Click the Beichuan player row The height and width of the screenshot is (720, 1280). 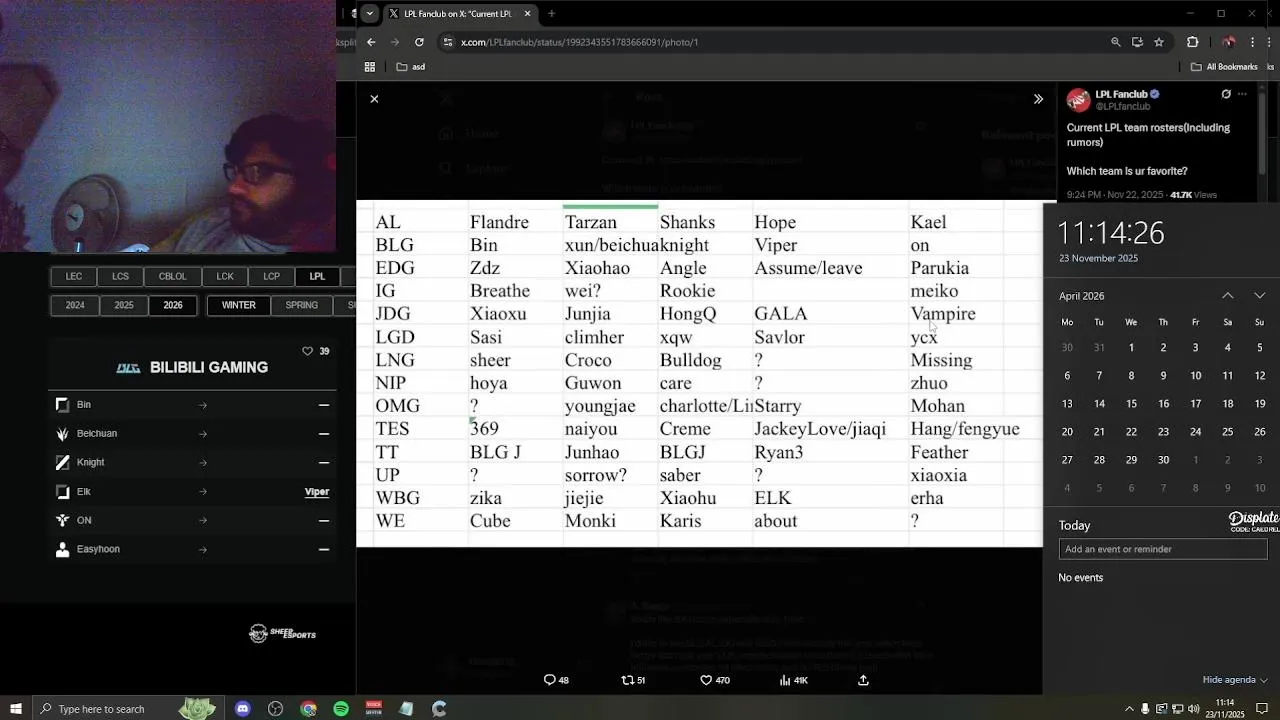[x=192, y=434]
